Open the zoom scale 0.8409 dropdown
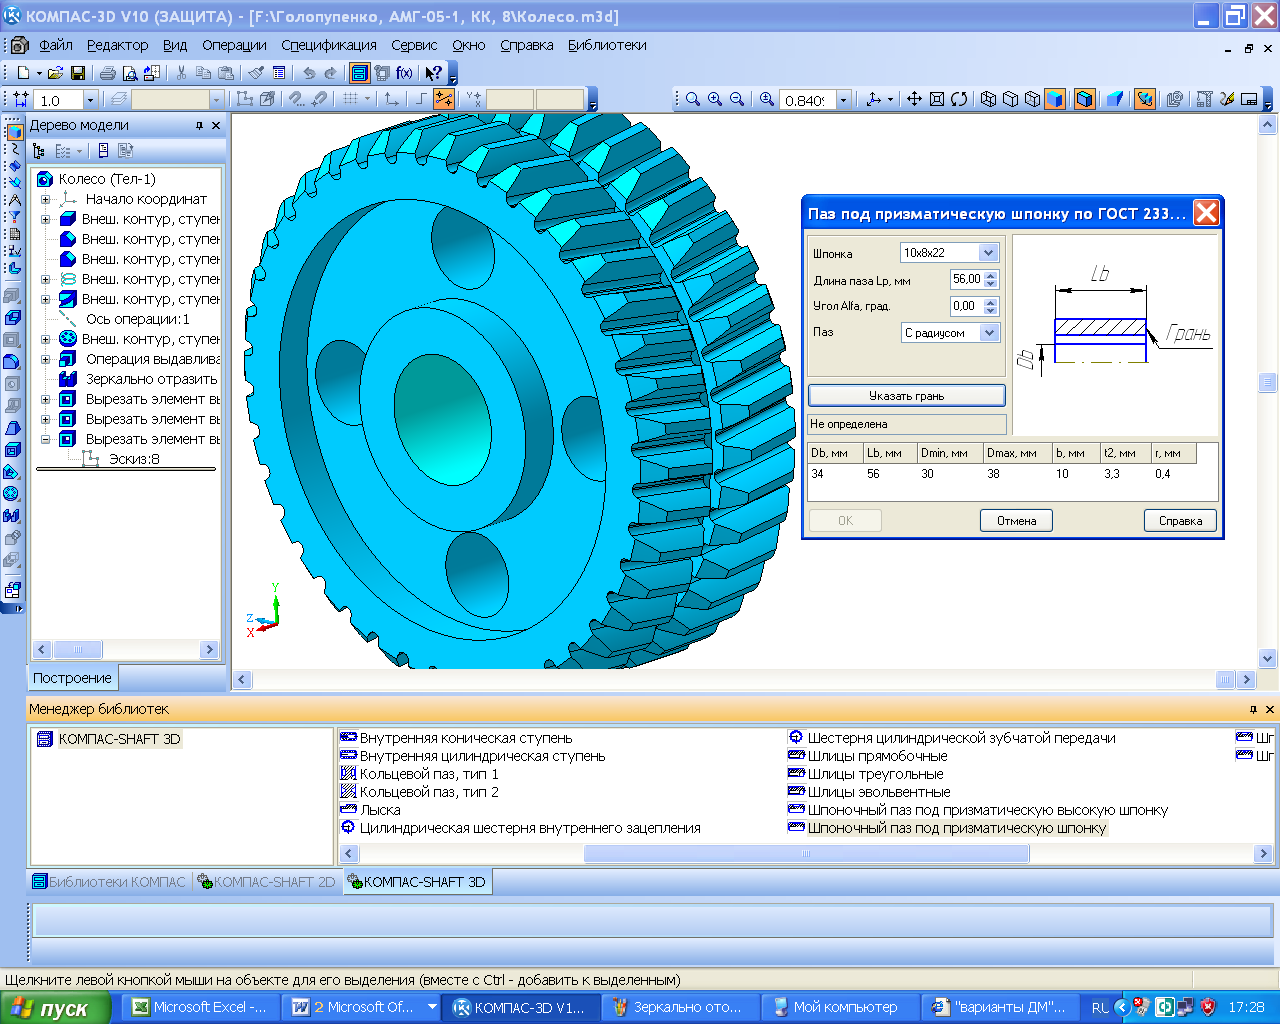 click(843, 100)
